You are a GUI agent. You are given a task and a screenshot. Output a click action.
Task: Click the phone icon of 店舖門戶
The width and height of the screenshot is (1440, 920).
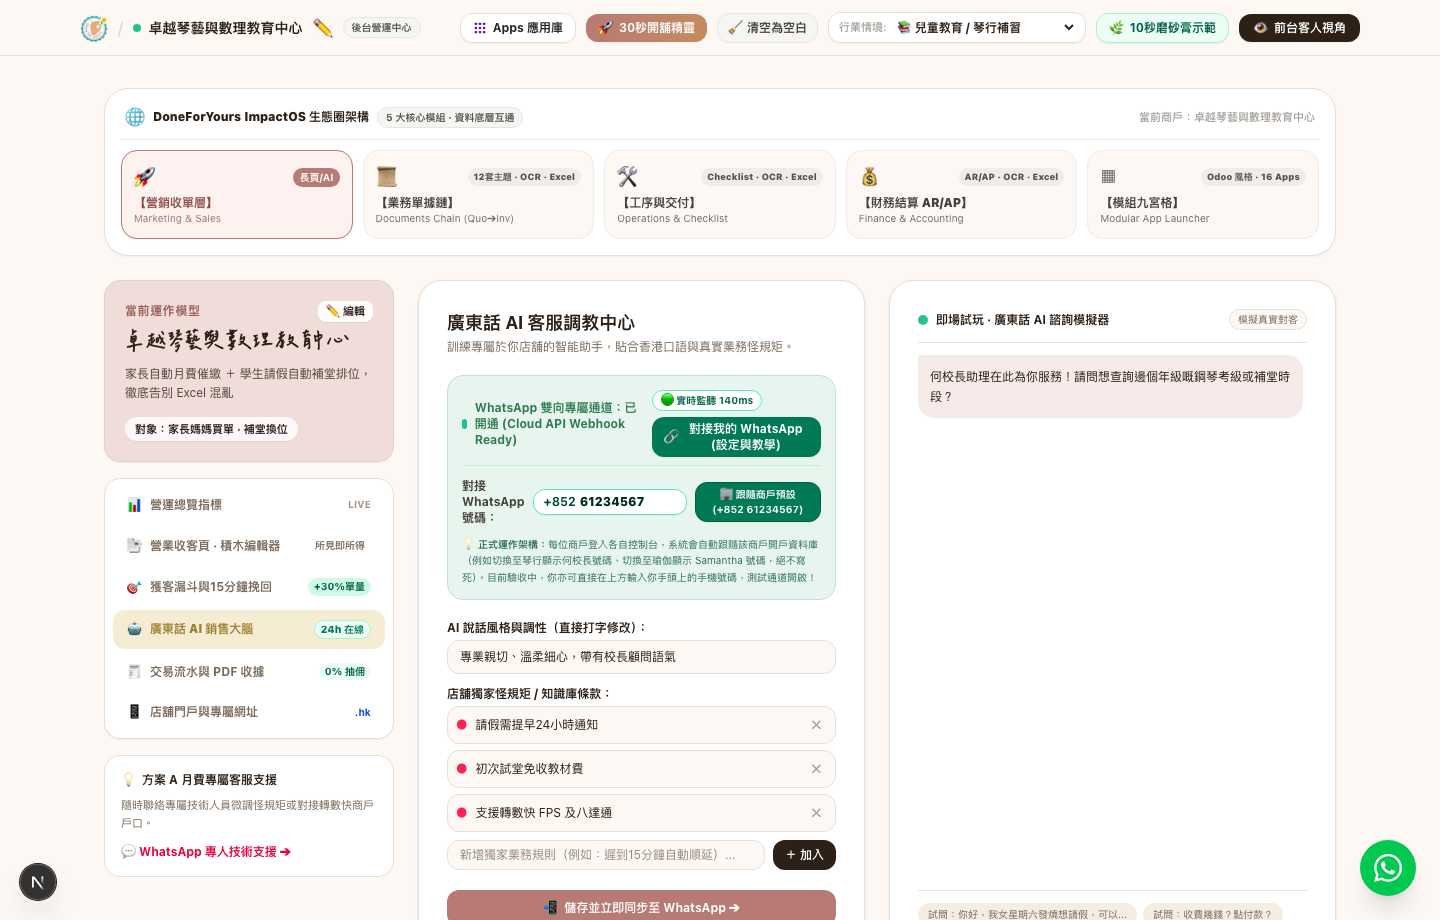[134, 712]
